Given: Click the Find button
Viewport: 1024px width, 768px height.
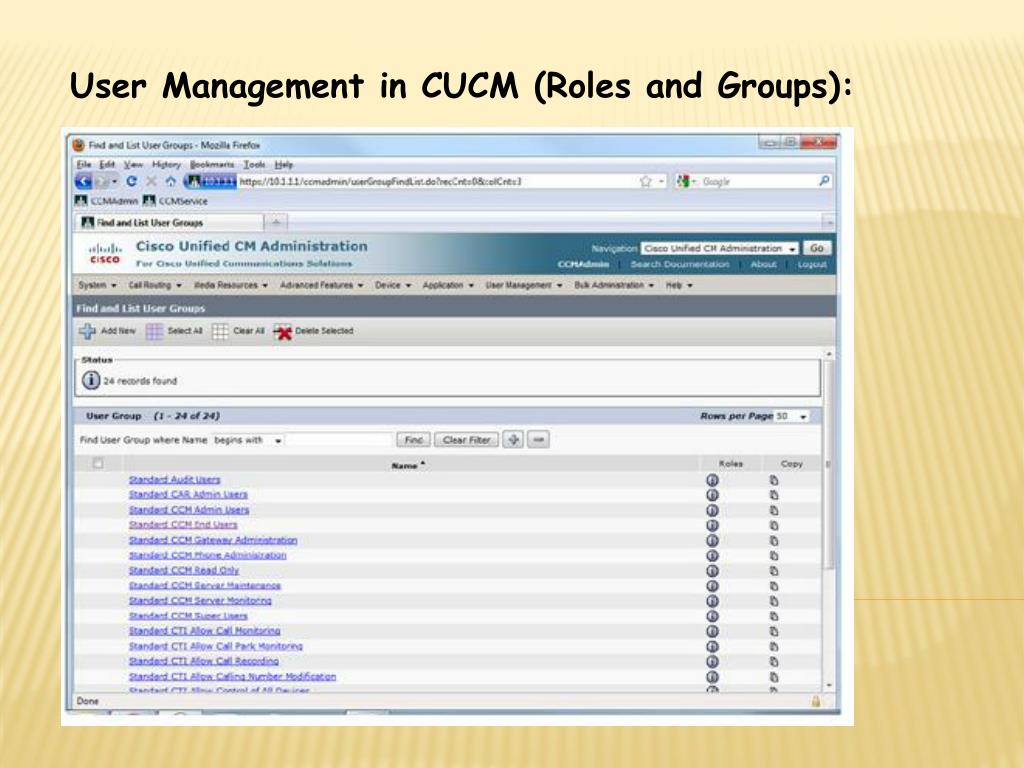Looking at the screenshot, I should coord(413,440).
